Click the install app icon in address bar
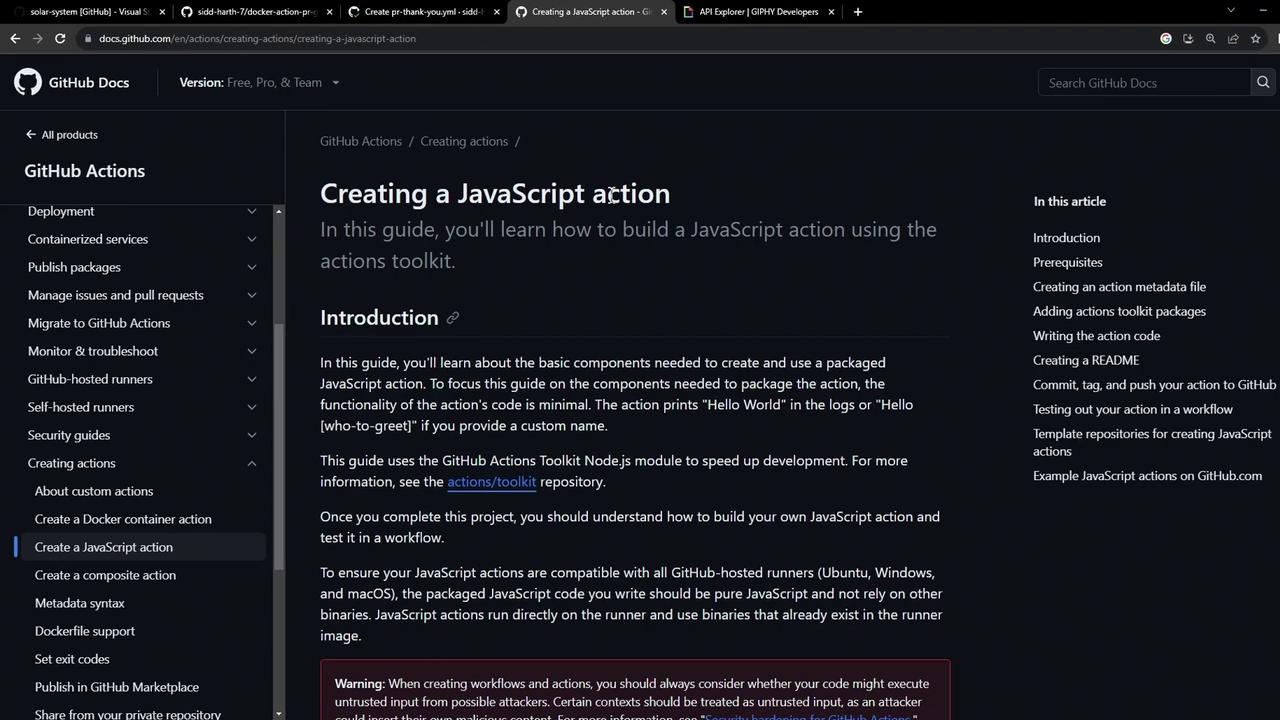Viewport: 1280px width, 720px height. [x=1188, y=38]
